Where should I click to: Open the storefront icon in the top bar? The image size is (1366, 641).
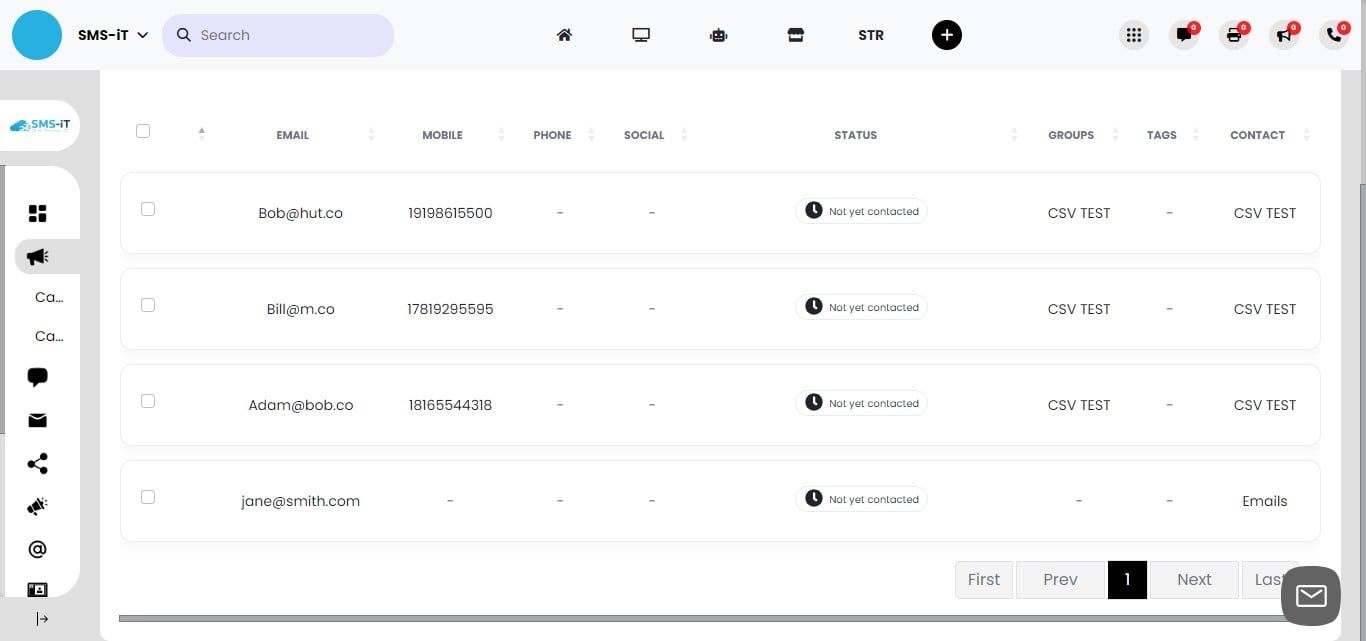[795, 34]
